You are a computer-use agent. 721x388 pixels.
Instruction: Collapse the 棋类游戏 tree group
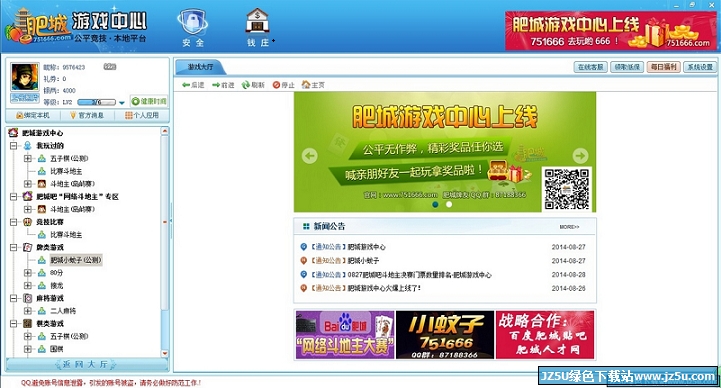point(13,324)
